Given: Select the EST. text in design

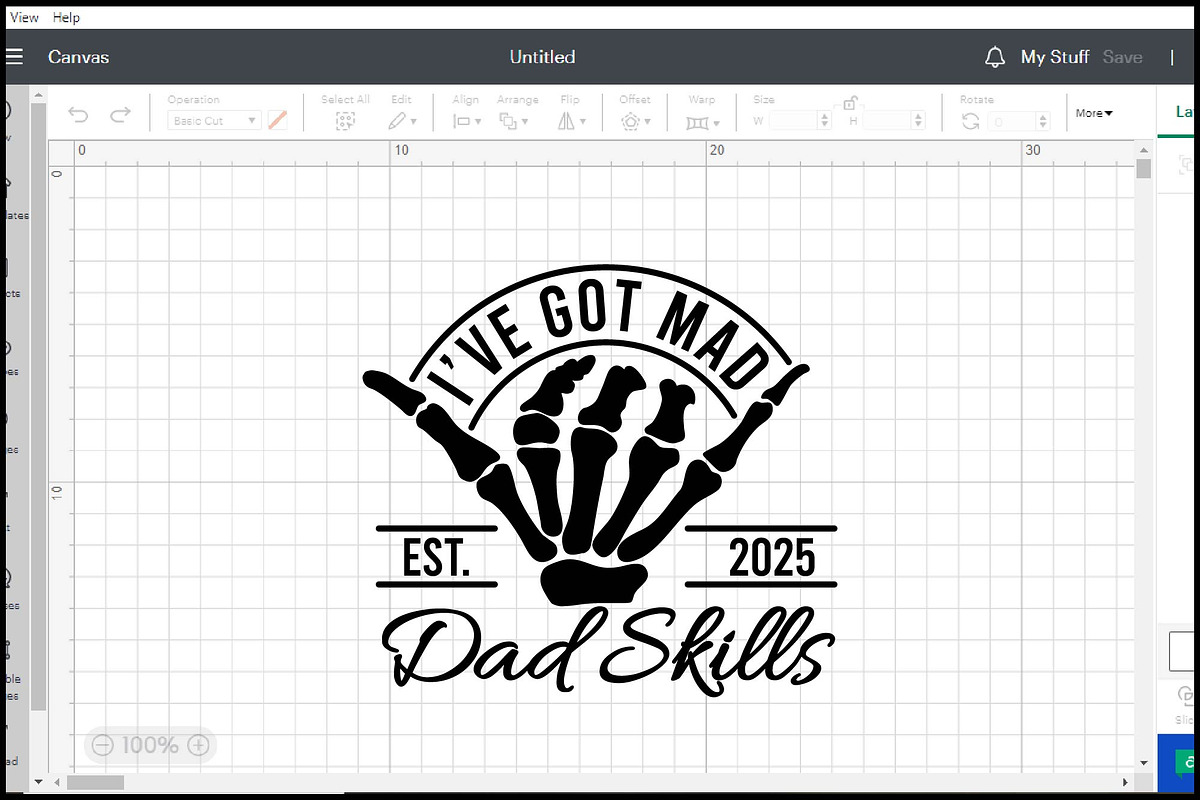Looking at the screenshot, I should [436, 558].
